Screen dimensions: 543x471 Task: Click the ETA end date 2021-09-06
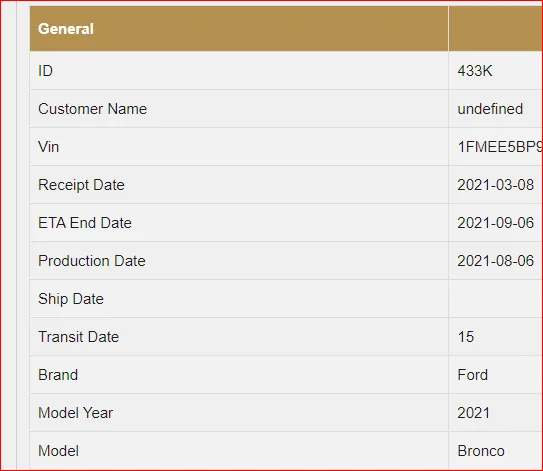496,223
